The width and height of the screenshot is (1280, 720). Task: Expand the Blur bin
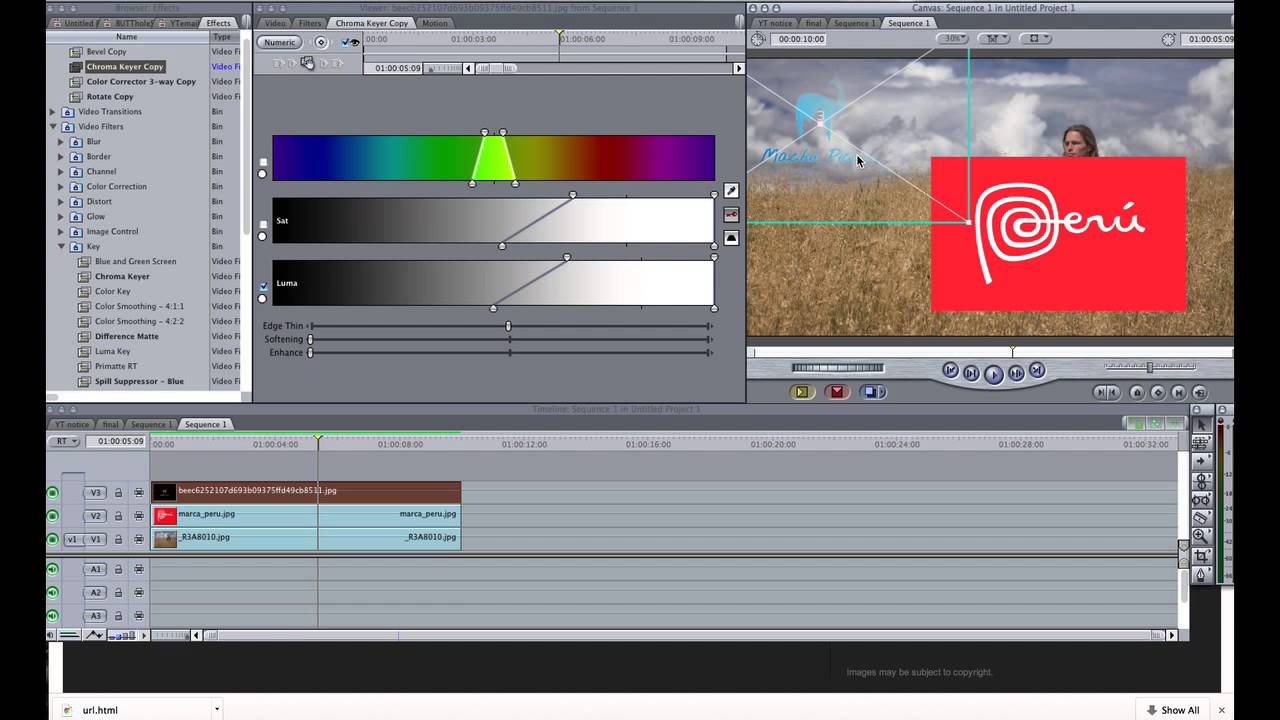pos(61,142)
